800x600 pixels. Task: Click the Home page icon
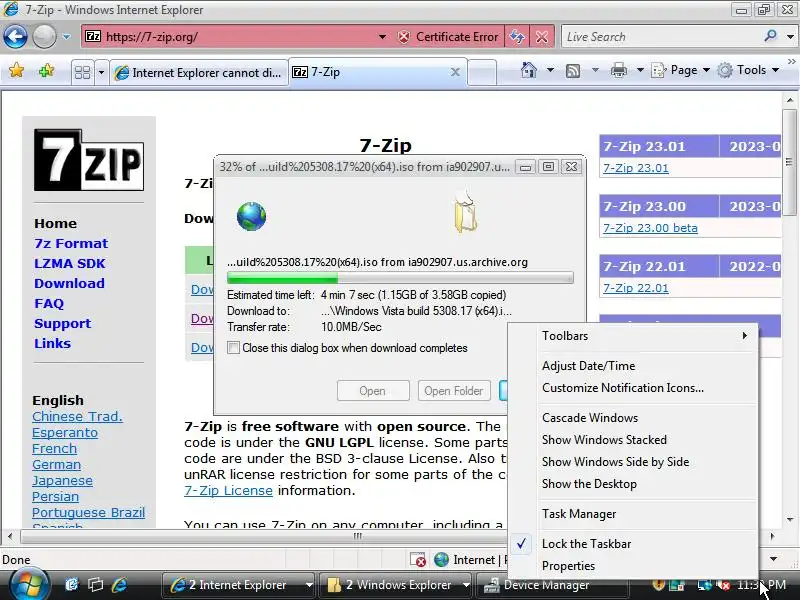click(529, 70)
